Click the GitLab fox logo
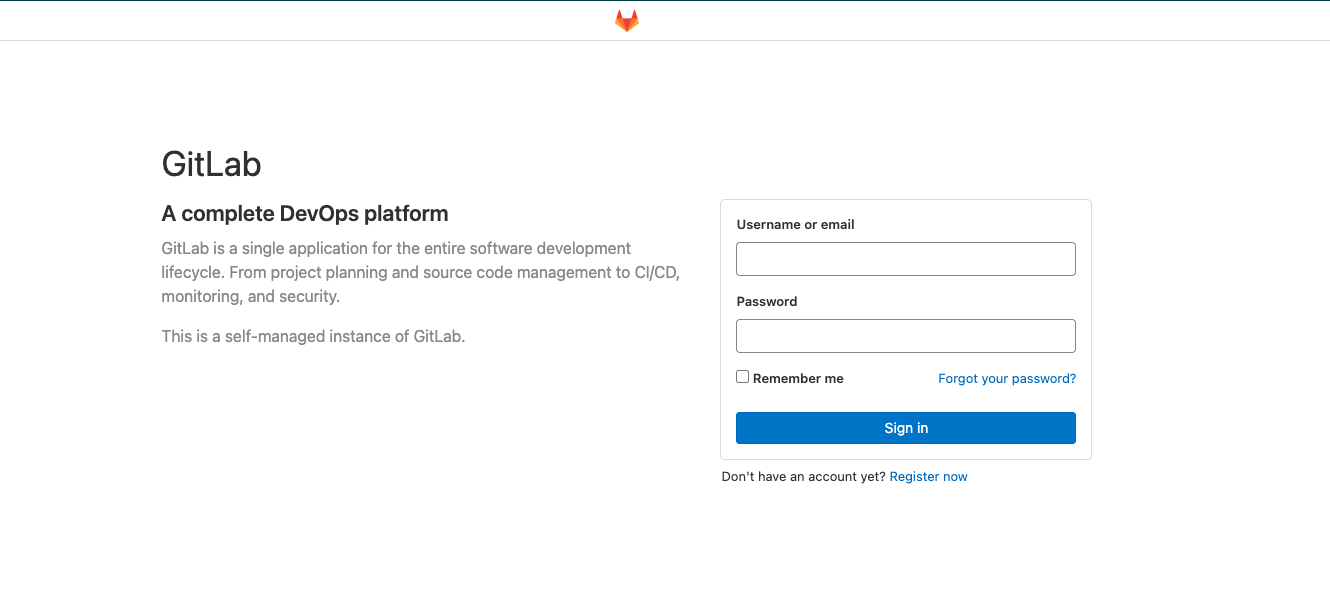 pos(627,21)
